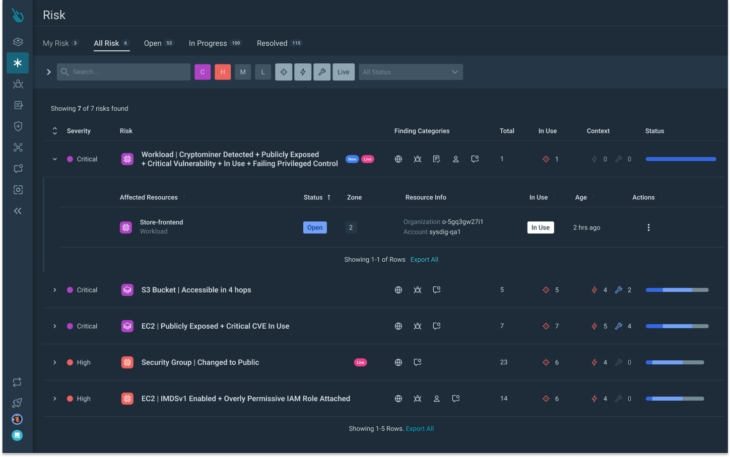The height and width of the screenshot is (457, 730).
Task: Click the Open status badge for Store-frontend
Action: pos(315,228)
